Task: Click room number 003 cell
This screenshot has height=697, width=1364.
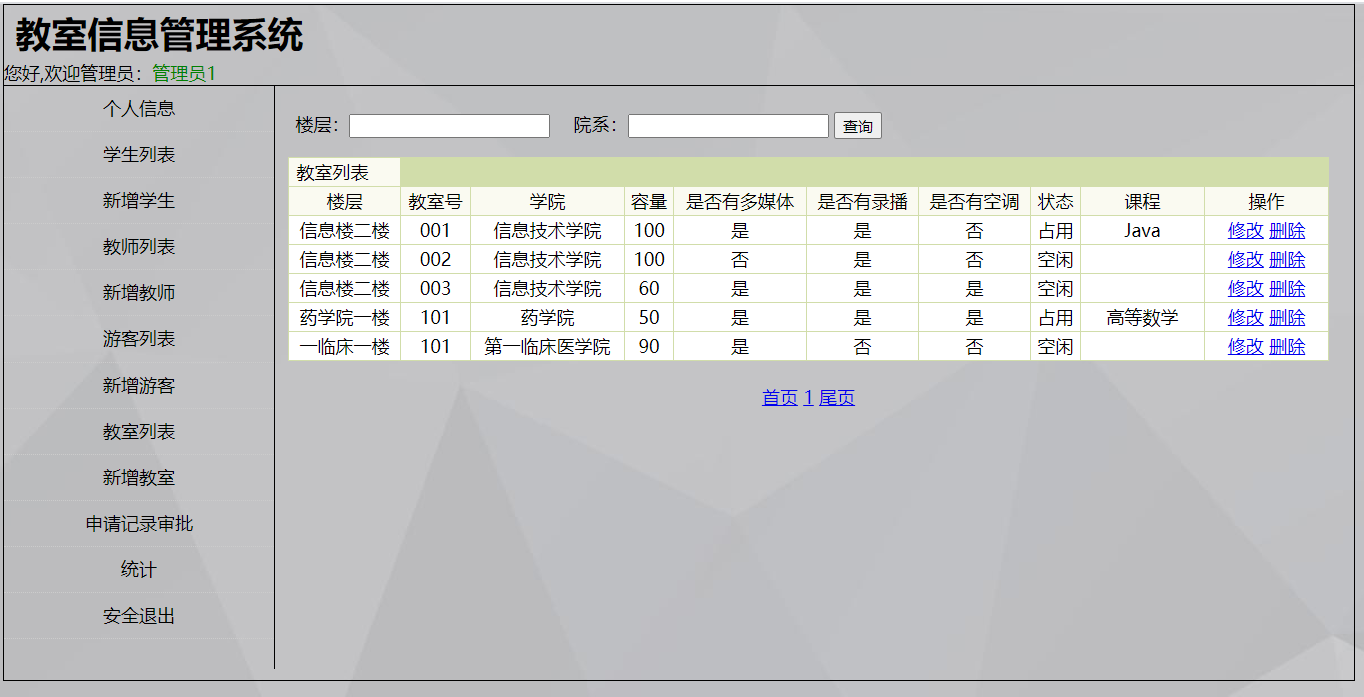Action: click(435, 289)
